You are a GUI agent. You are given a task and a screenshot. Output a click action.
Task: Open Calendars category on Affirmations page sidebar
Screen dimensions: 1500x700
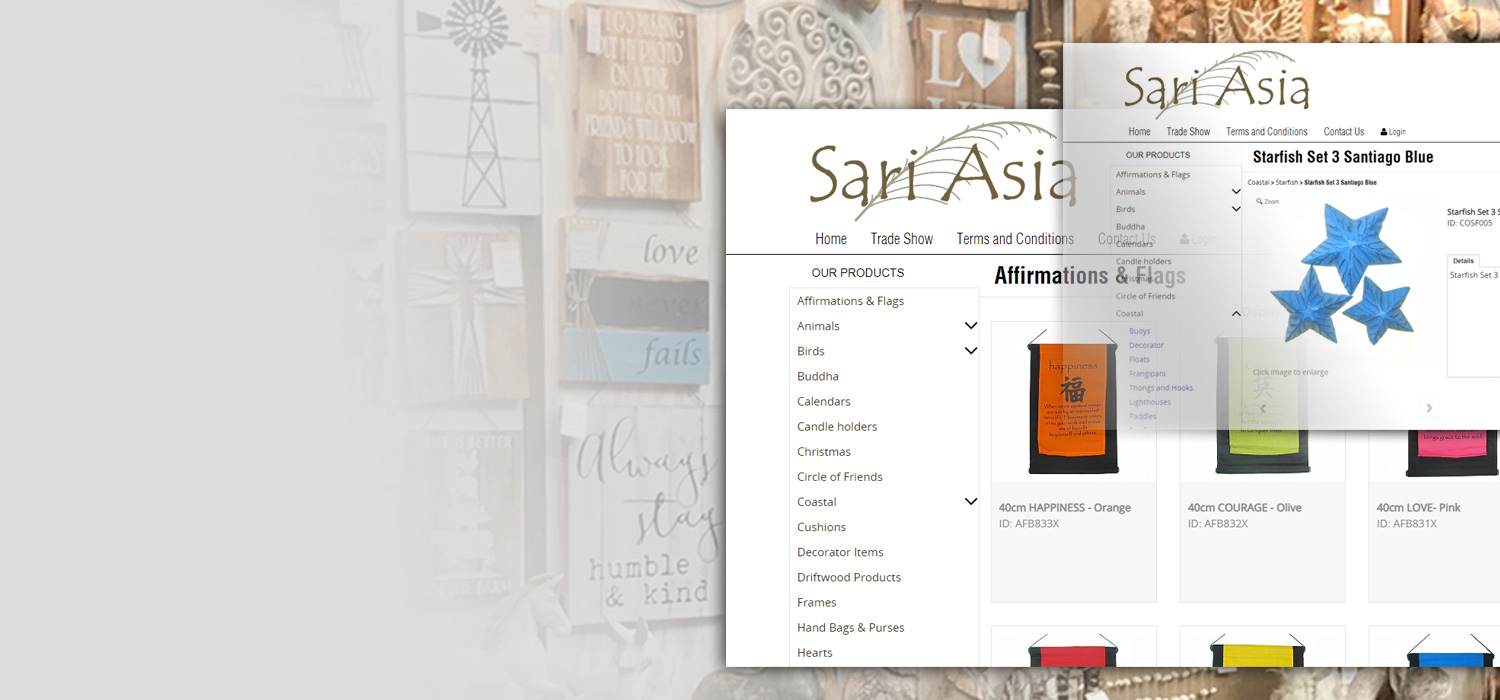[824, 401]
